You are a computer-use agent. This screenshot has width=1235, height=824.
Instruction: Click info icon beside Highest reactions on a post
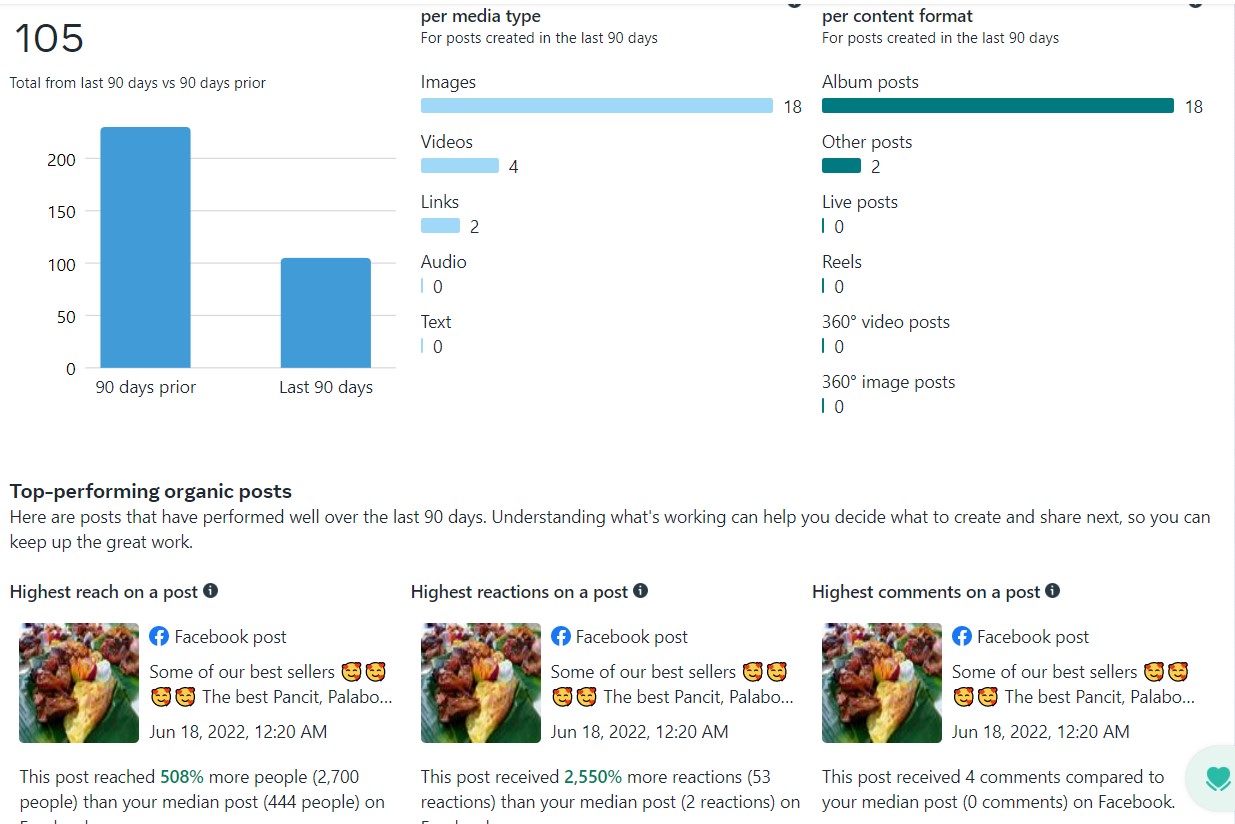click(640, 591)
